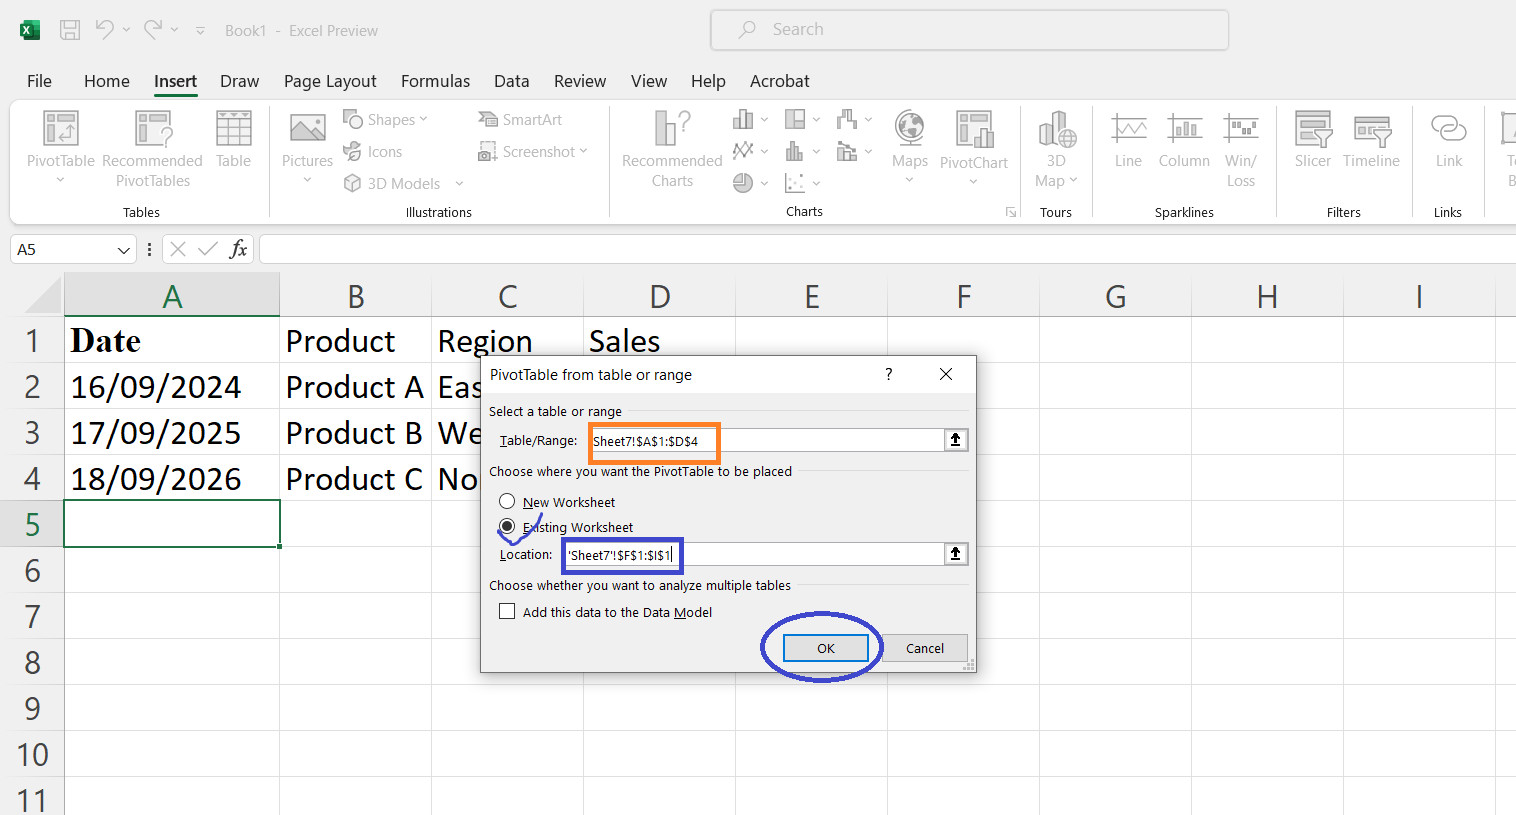Add a Timeline filter
Screen dimensions: 1516x815
tap(1371, 140)
